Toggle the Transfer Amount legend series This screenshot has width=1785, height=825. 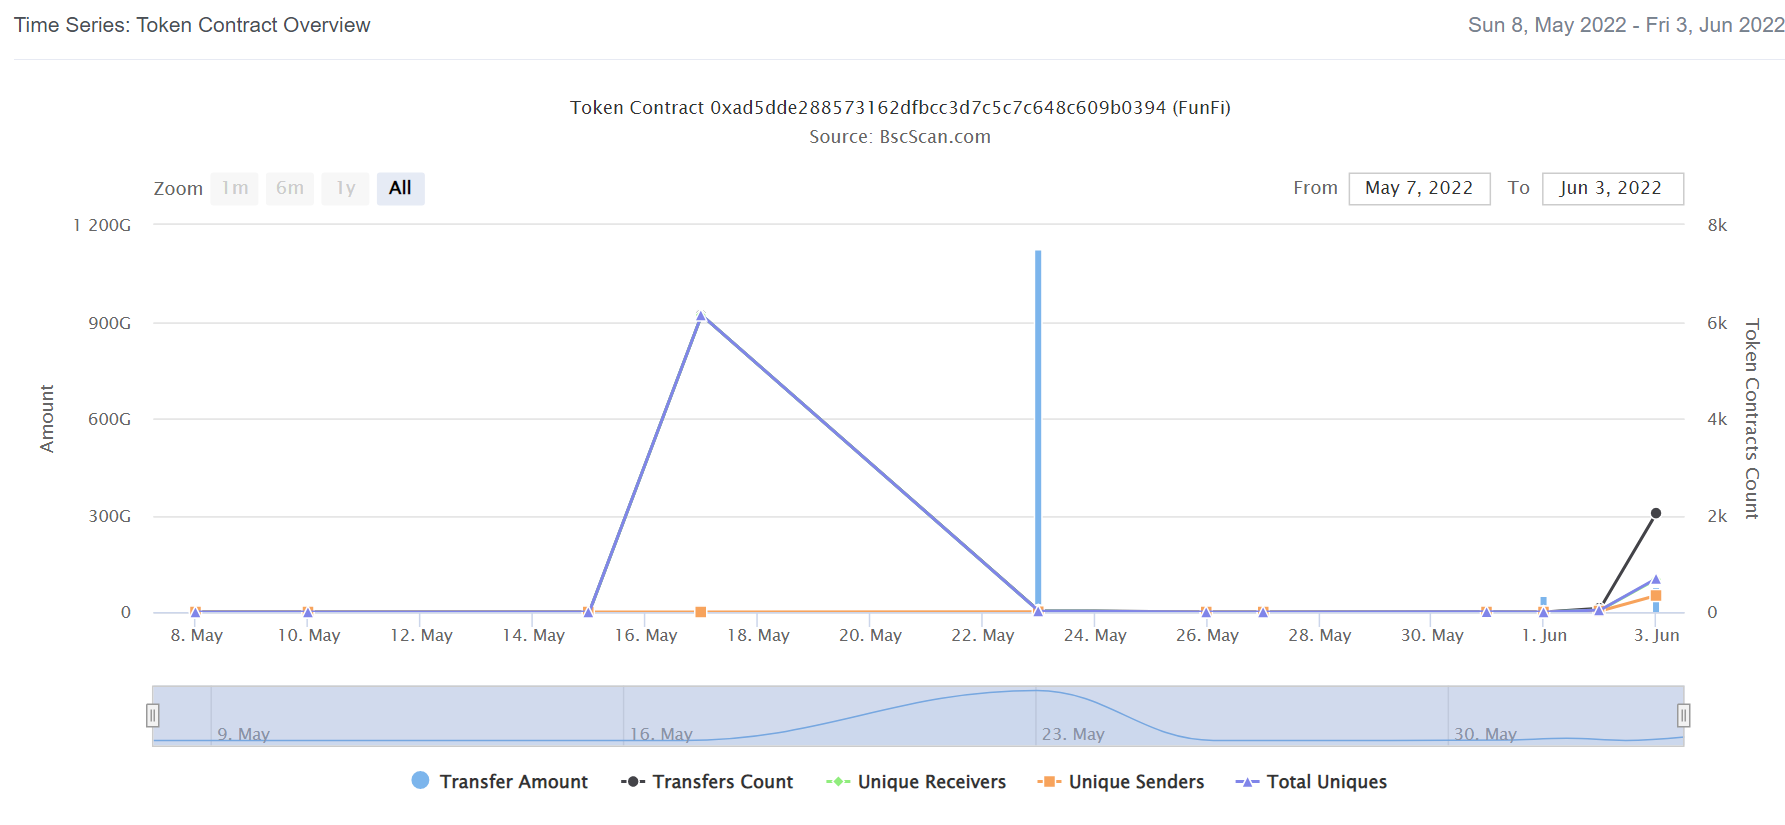(500, 782)
